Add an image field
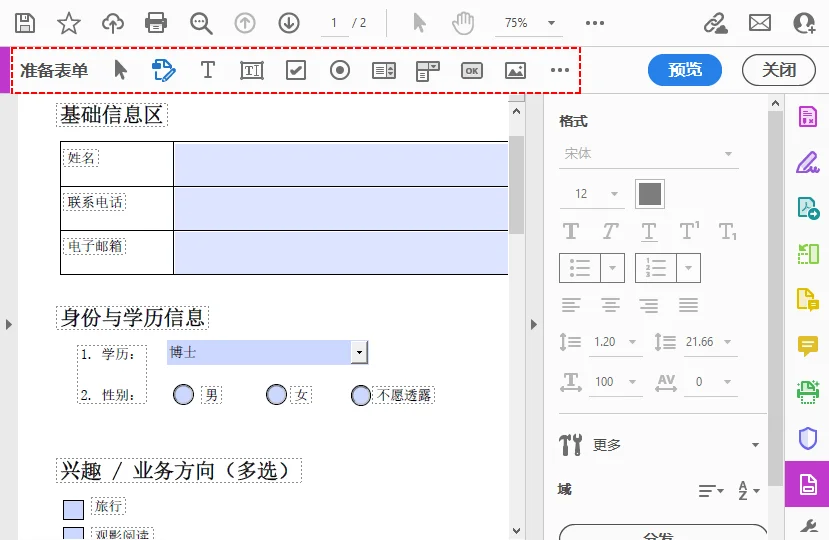The image size is (829, 540). coord(515,70)
